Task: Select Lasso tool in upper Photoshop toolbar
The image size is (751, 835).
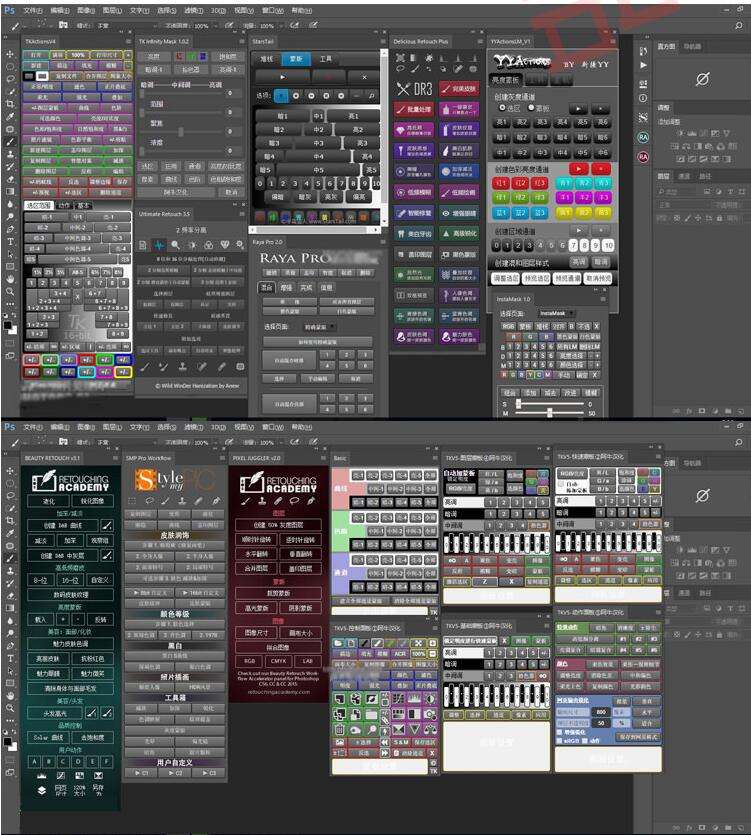Action: pyautogui.click(x=10, y=79)
